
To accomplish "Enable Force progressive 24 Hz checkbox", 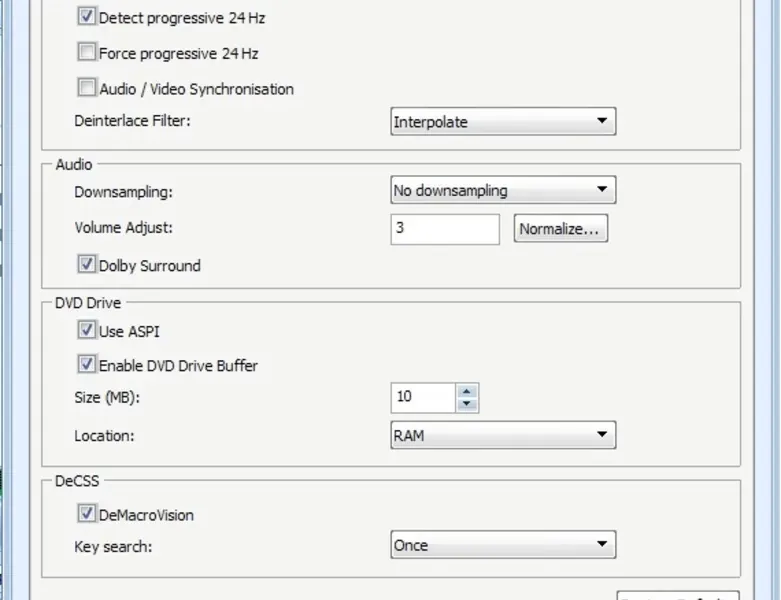I will (87, 53).
